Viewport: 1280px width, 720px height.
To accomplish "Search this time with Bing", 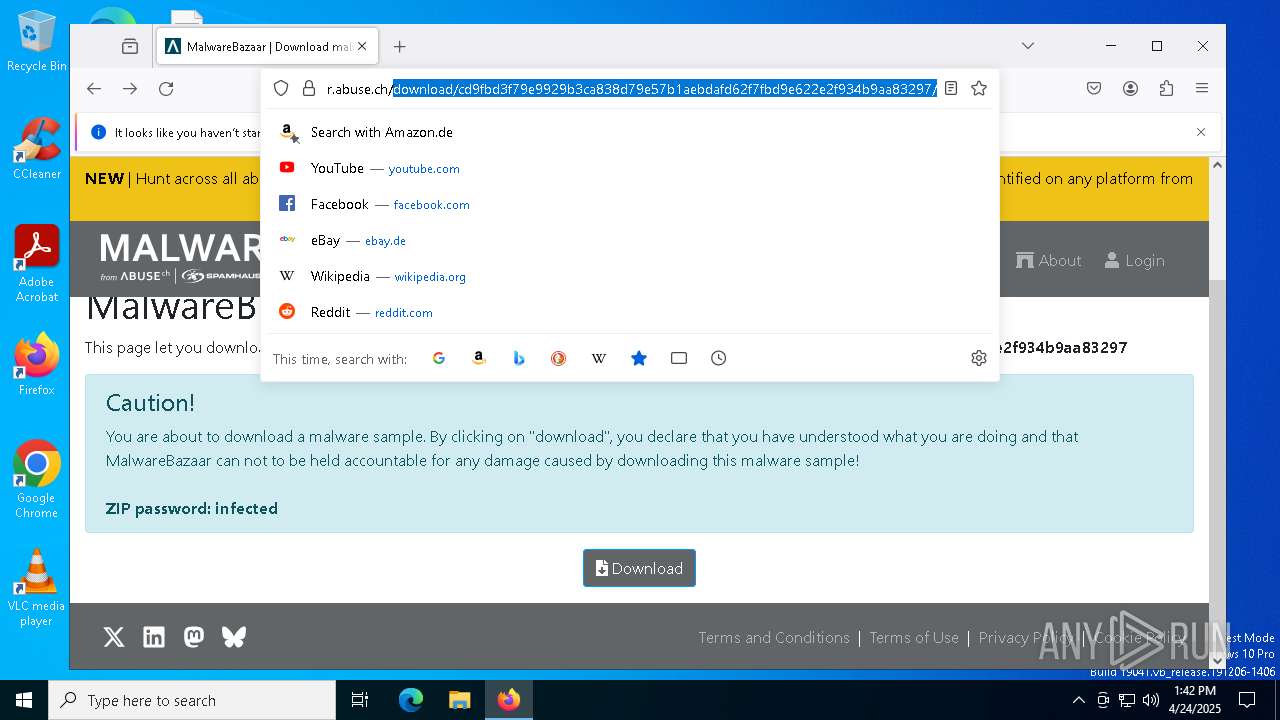I will pyautogui.click(x=519, y=358).
